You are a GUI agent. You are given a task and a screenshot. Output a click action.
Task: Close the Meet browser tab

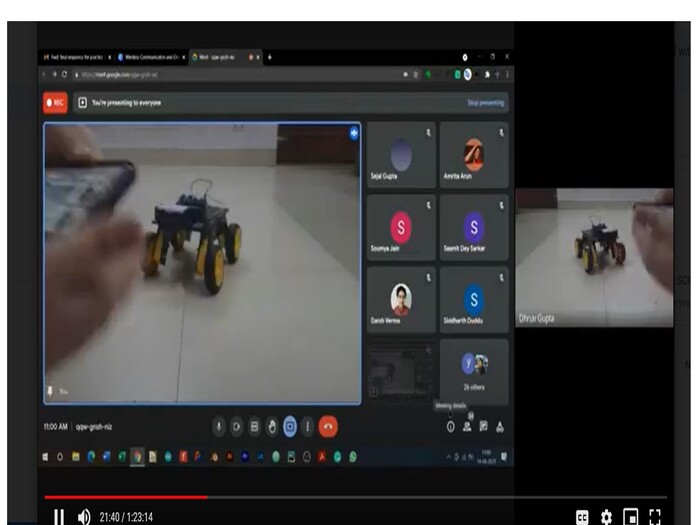pos(258,57)
